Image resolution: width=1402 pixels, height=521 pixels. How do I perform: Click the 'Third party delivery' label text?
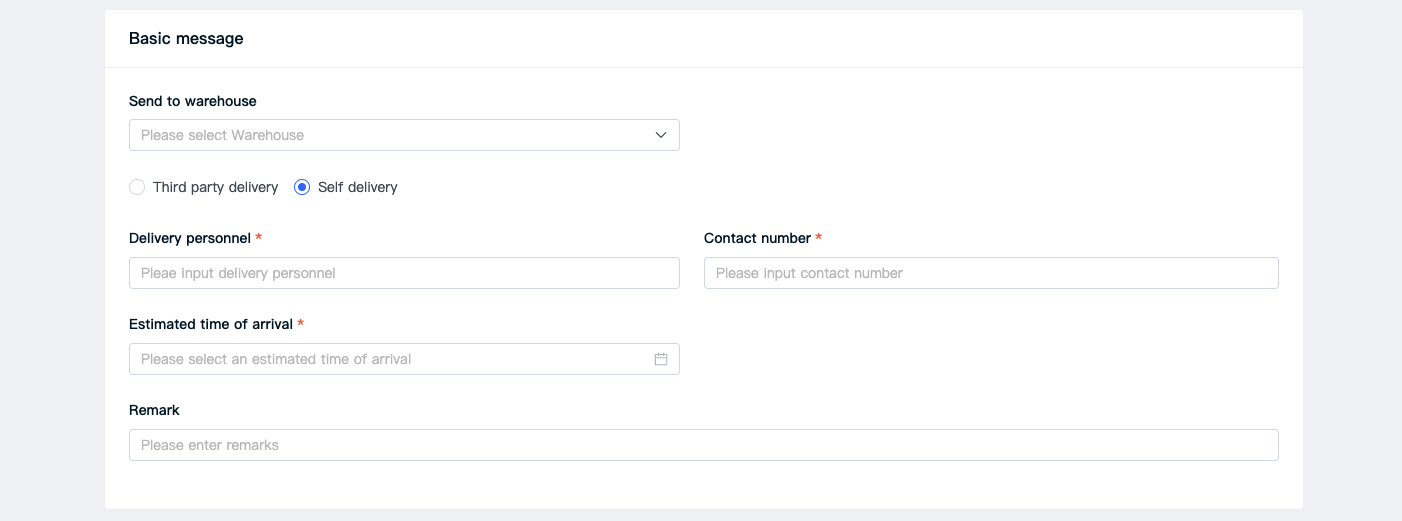pyautogui.click(x=215, y=187)
